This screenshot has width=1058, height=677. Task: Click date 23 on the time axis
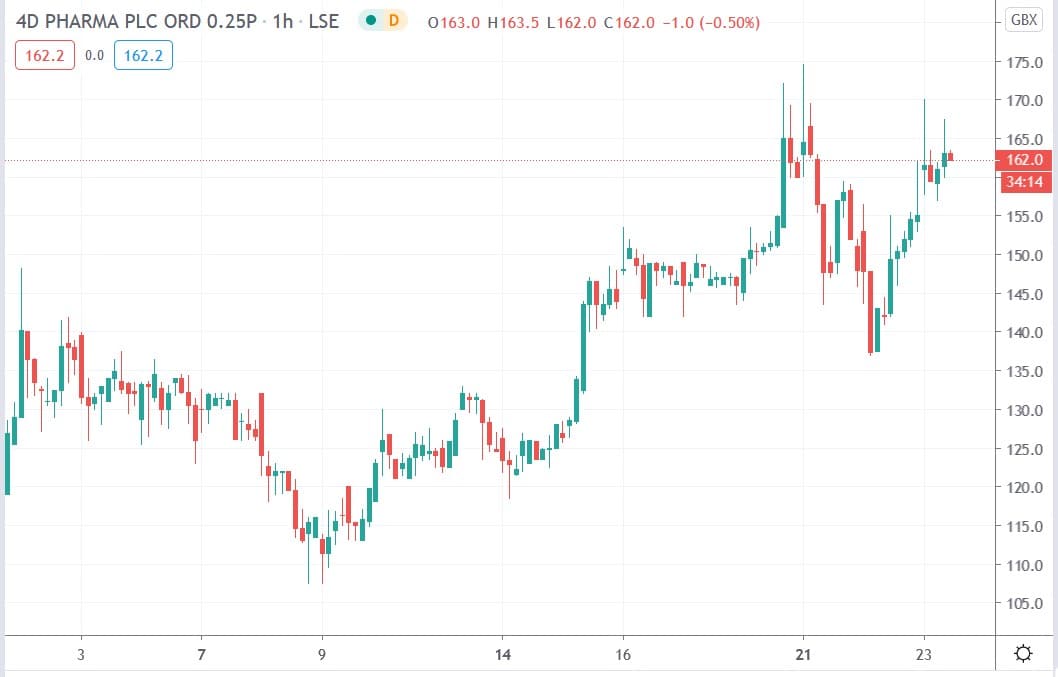923,655
